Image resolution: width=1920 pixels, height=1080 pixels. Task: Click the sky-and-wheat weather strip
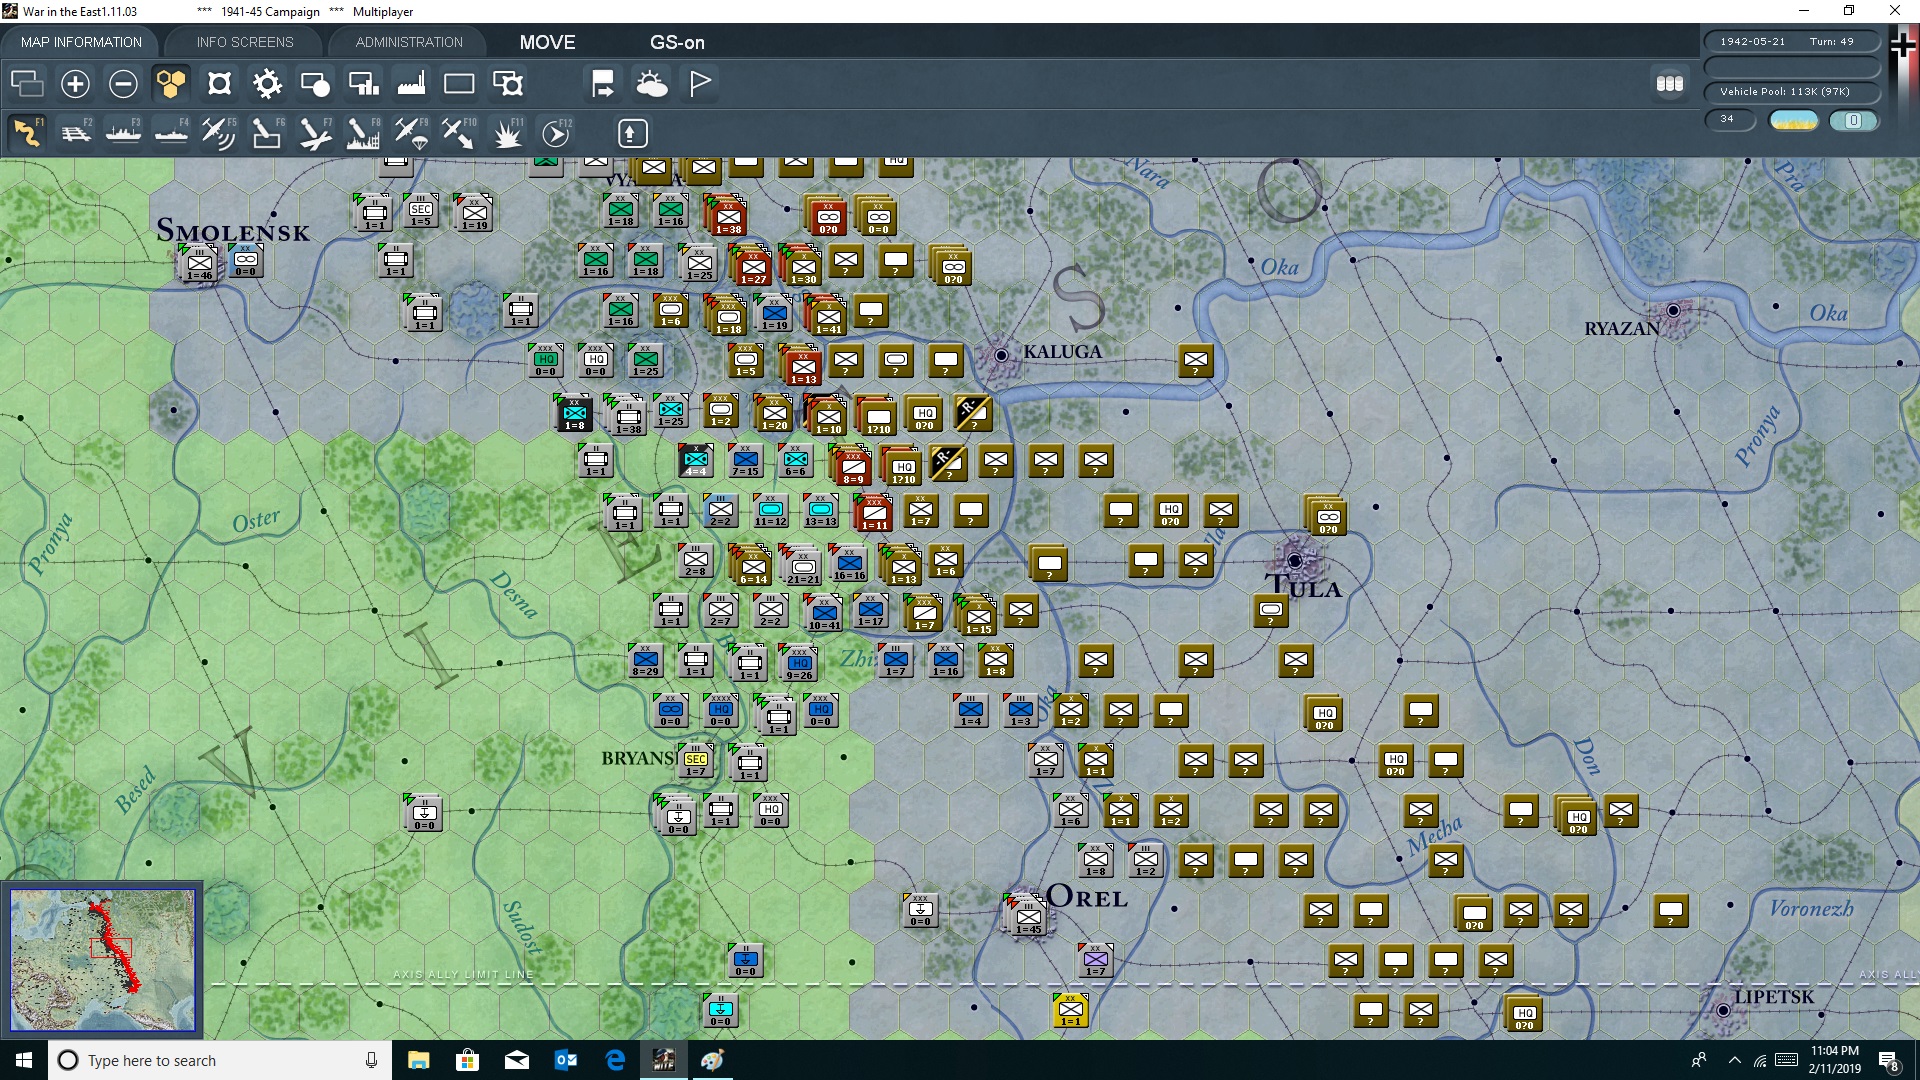(x=1794, y=120)
